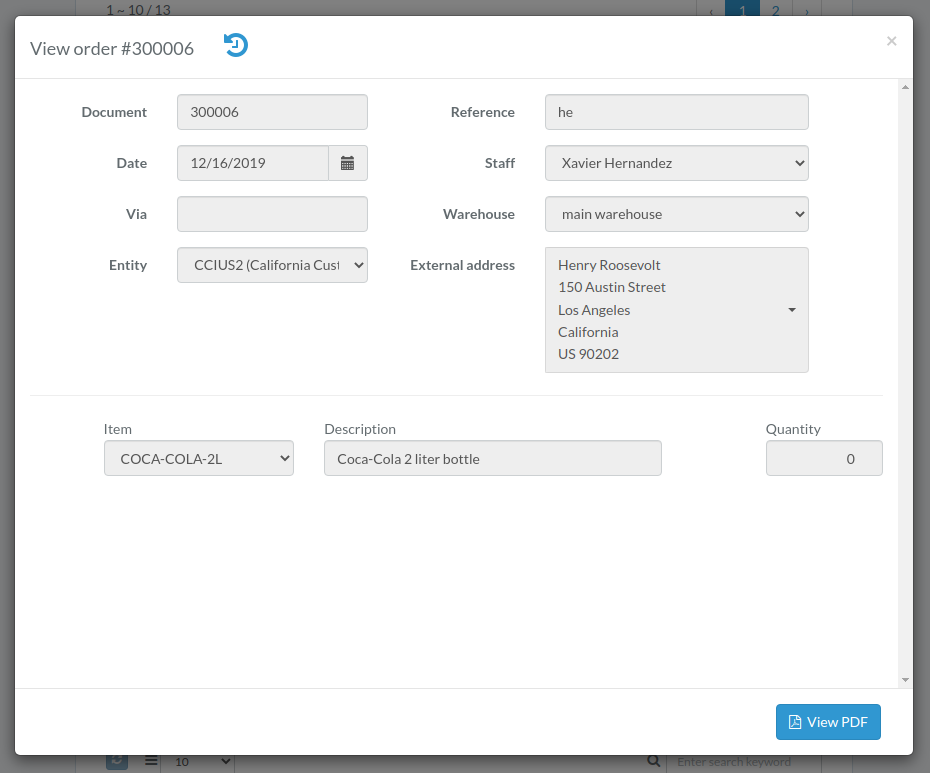Click the Reference input field
This screenshot has width=930, height=773.
676,112
